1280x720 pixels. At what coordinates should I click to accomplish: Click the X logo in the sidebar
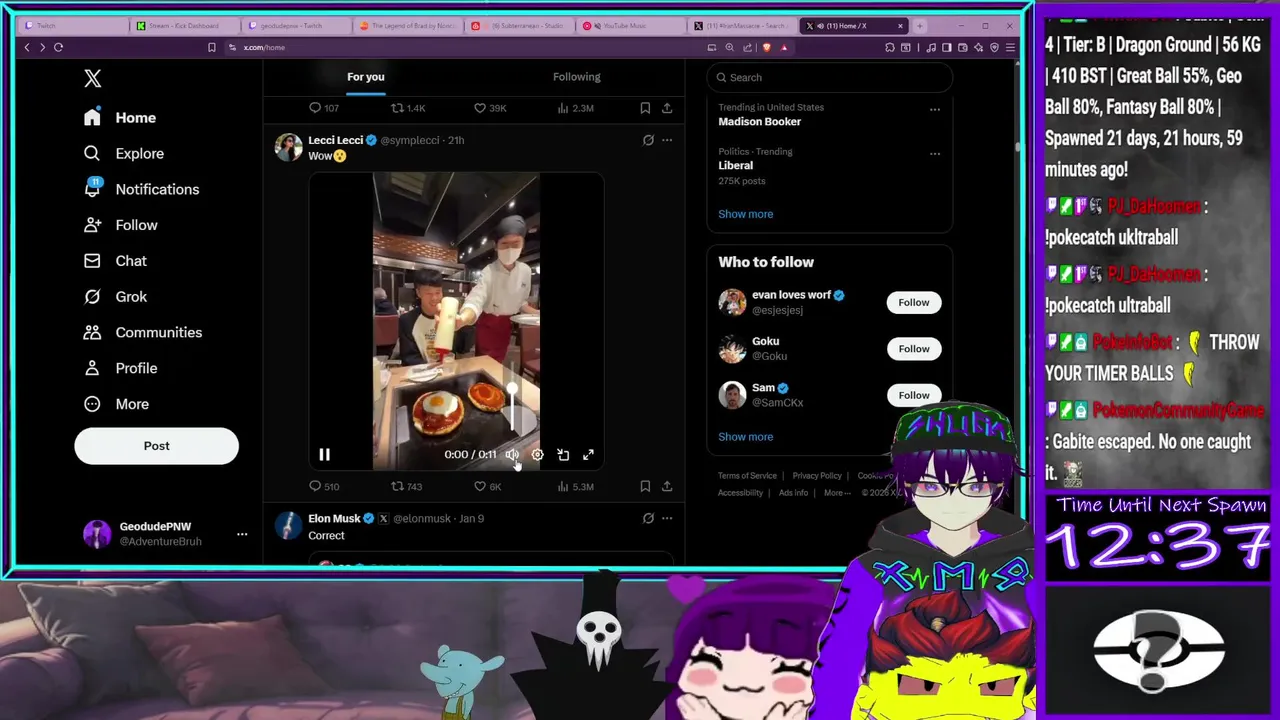click(x=92, y=78)
